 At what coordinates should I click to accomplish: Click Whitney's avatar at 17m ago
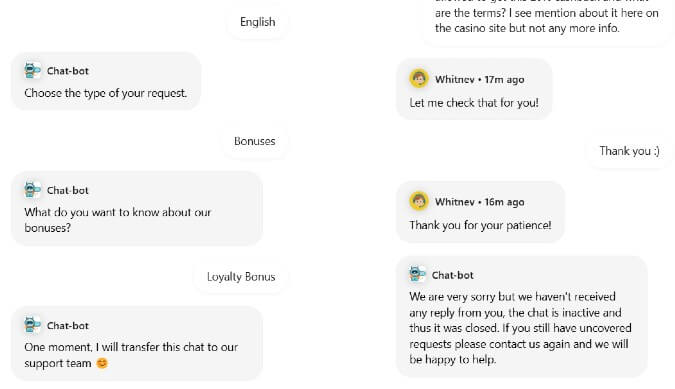coord(418,79)
